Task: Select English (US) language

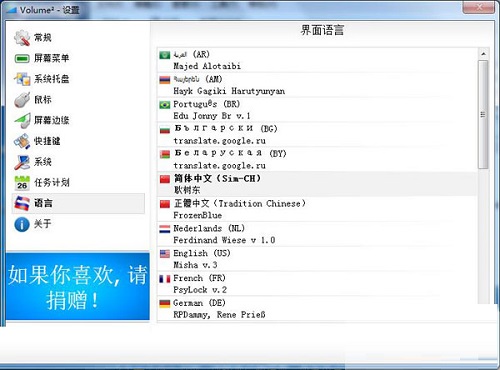Action: click(x=317, y=259)
